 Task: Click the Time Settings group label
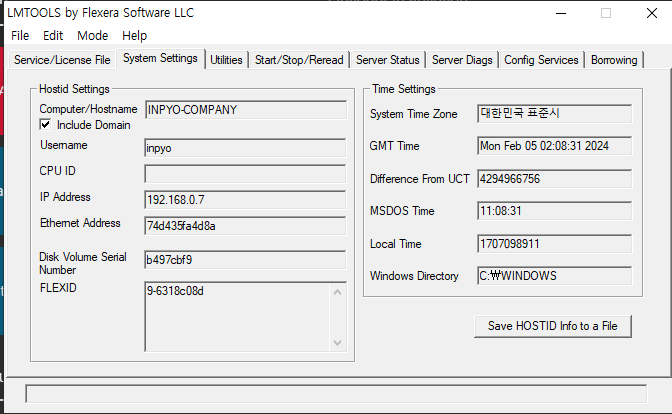tap(404, 89)
